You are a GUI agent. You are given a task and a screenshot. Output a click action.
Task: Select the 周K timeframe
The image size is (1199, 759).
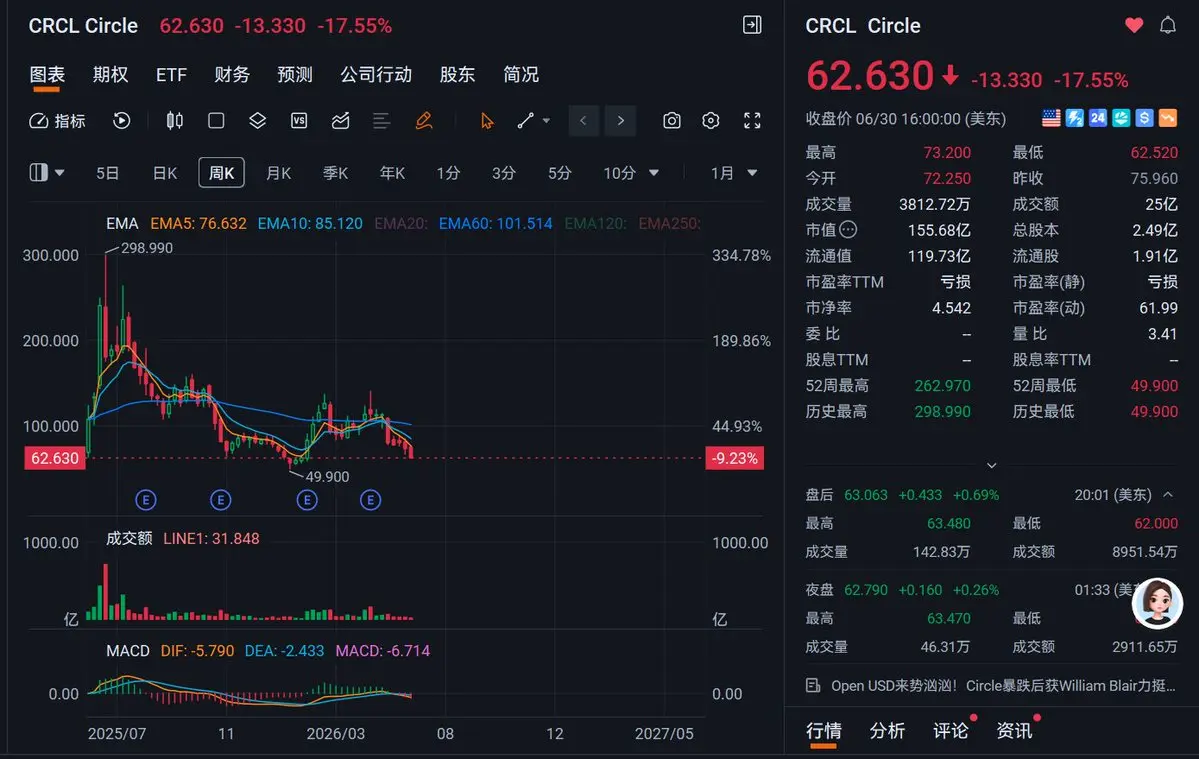click(x=221, y=173)
